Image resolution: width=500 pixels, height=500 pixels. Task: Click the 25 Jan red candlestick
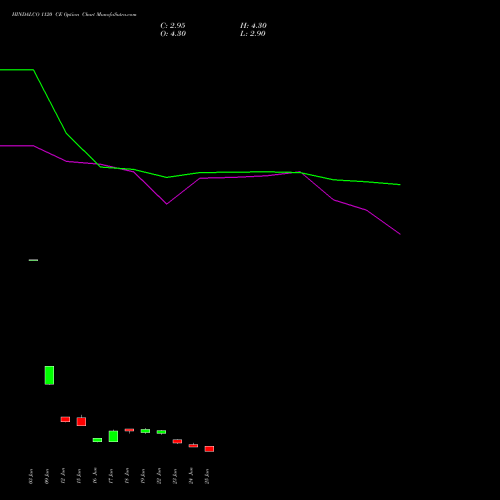[x=209, y=449]
